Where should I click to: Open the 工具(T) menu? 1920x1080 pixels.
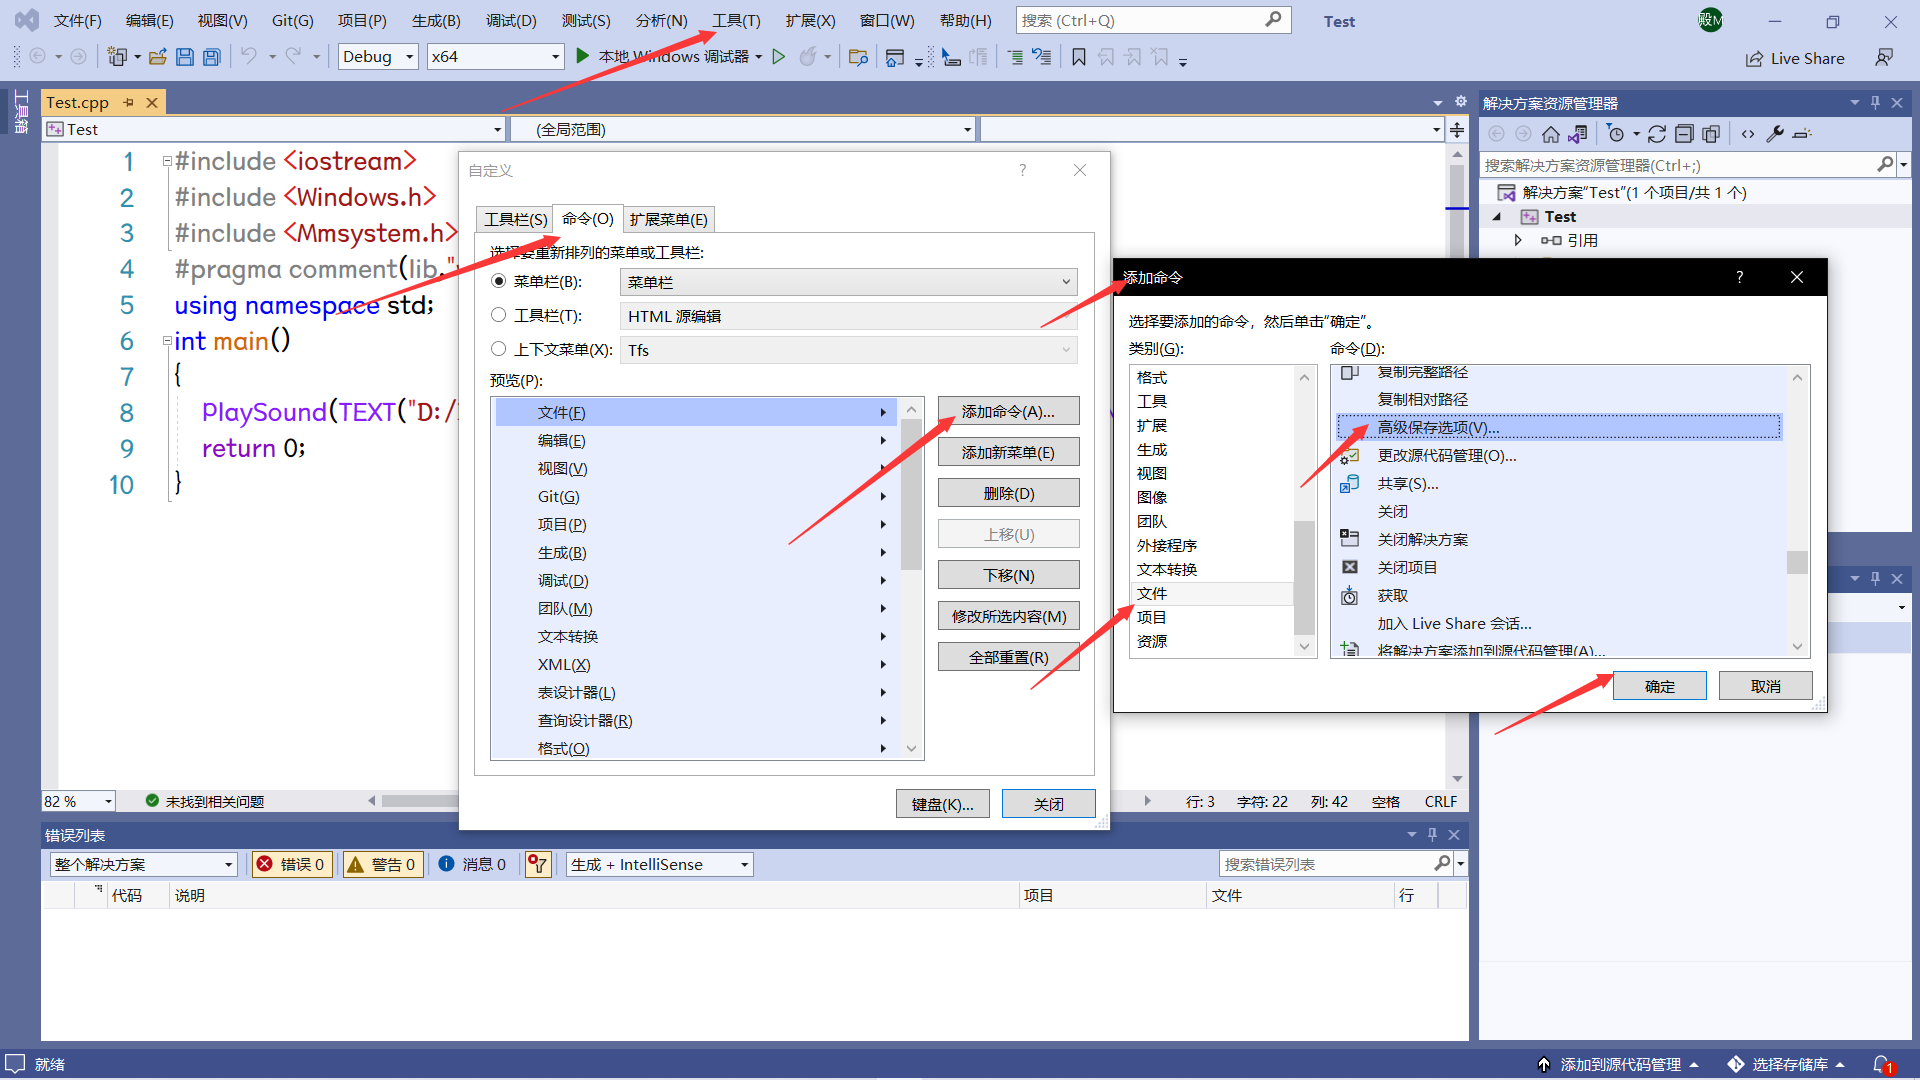[x=736, y=20]
